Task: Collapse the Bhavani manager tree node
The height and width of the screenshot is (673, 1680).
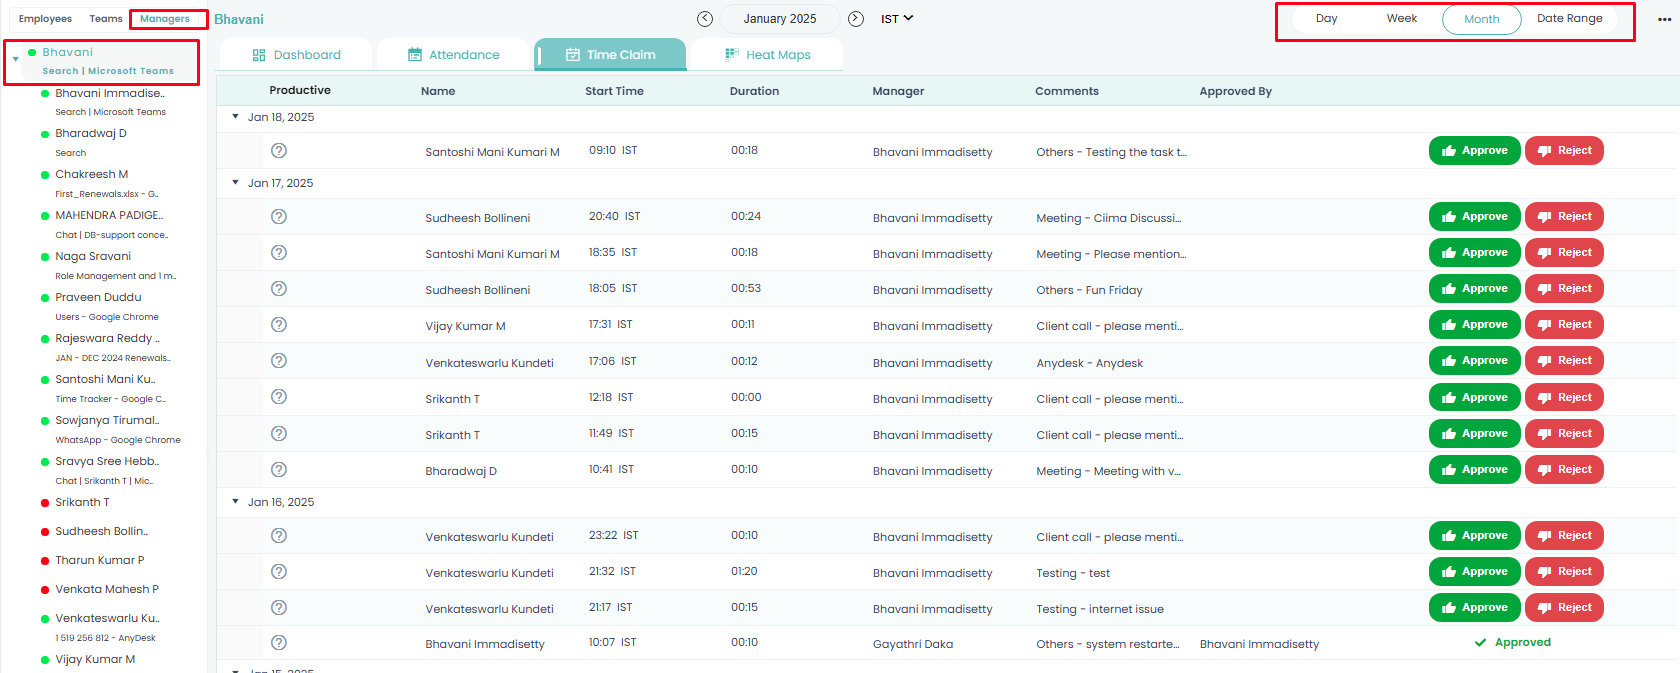Action: (x=16, y=60)
